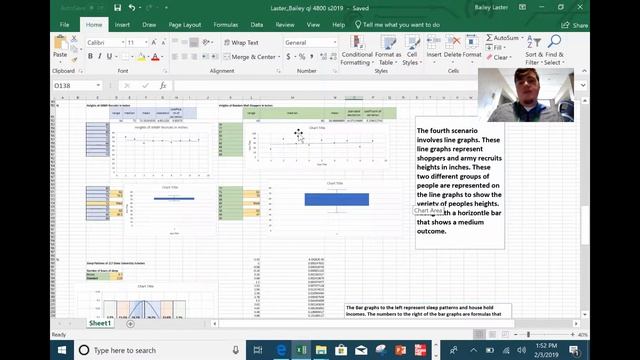The image size is (640, 360).
Task: Toggle Wrap Text
Action: pos(241,42)
